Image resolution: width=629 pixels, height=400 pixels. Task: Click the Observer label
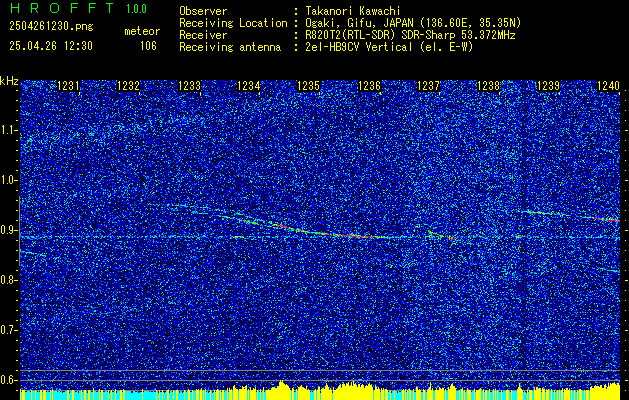[203, 11]
